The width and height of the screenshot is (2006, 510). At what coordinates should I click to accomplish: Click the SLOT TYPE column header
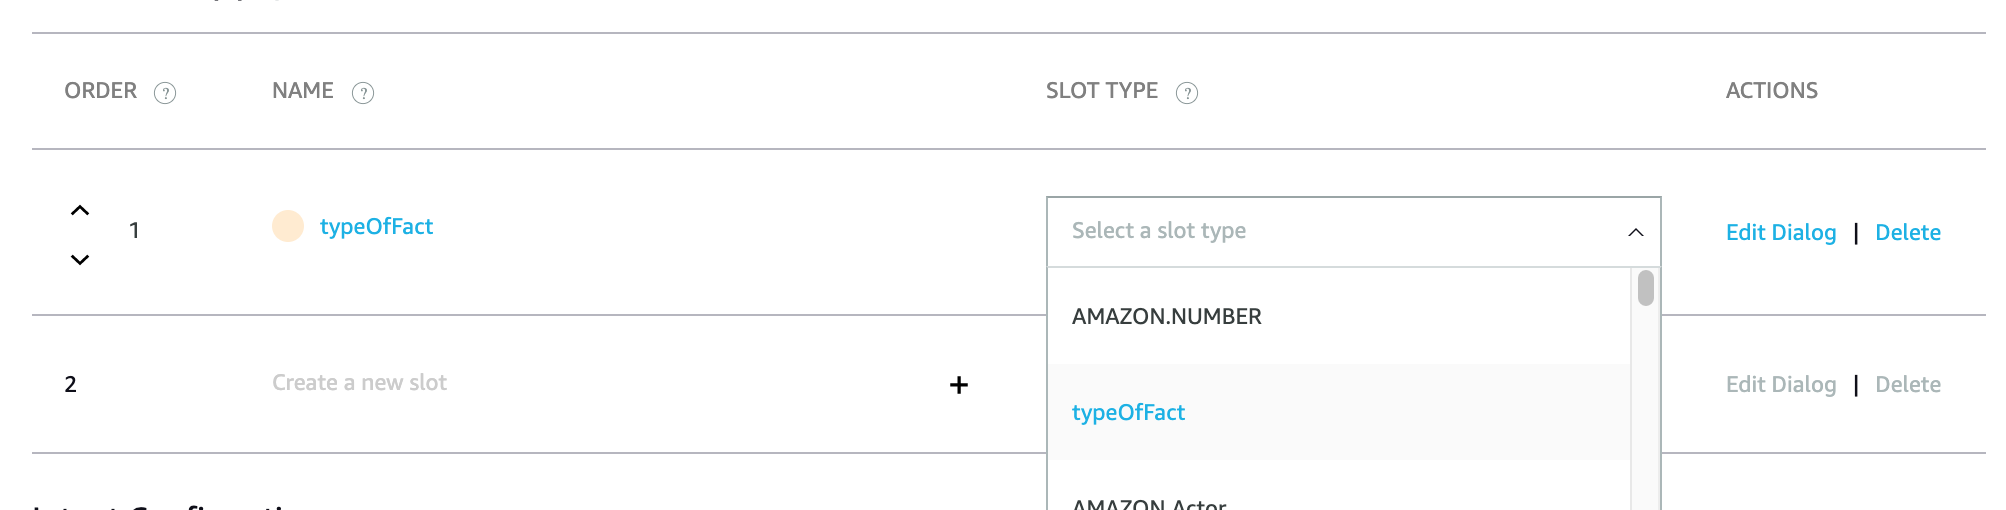(x=1101, y=91)
